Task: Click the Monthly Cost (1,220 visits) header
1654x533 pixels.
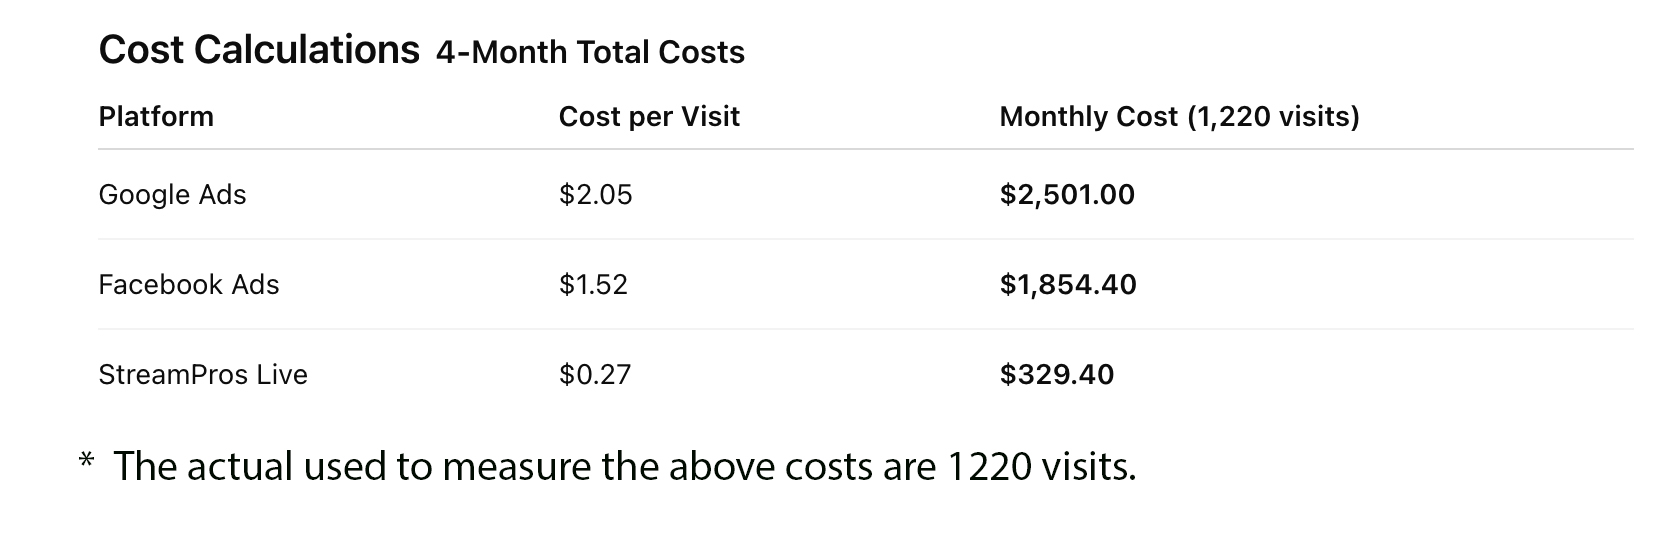Action: 1179,117
